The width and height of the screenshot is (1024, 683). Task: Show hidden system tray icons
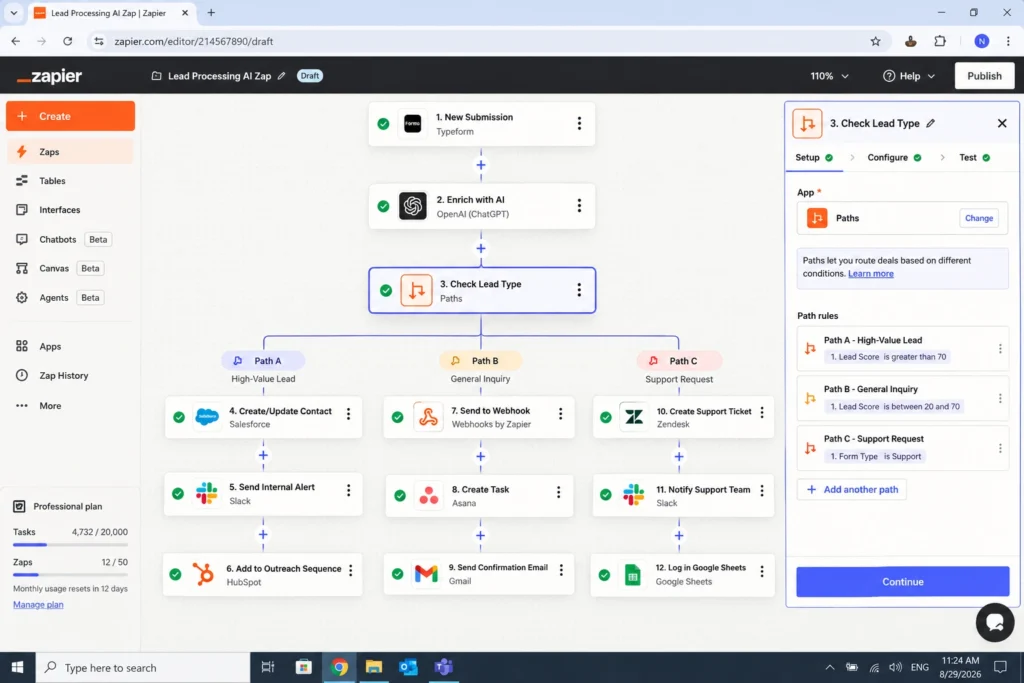pos(829,667)
